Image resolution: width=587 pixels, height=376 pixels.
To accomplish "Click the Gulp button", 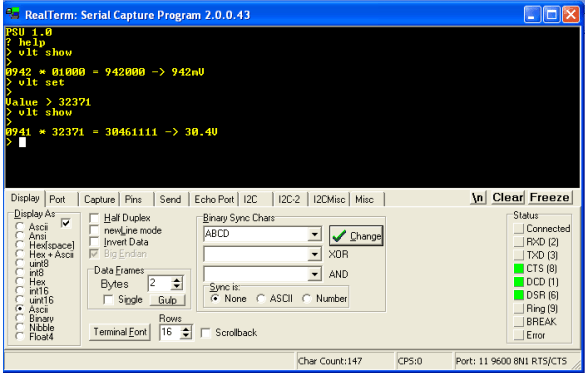I will pyautogui.click(x=167, y=300).
